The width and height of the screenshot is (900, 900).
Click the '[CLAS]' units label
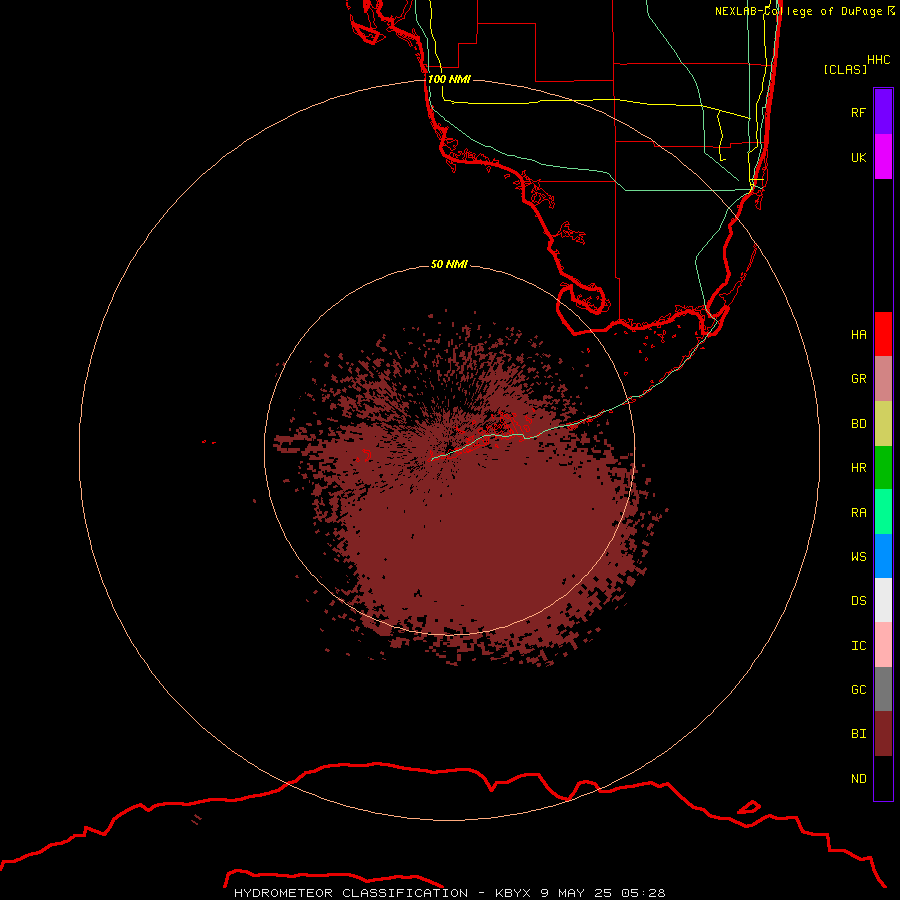click(x=845, y=70)
